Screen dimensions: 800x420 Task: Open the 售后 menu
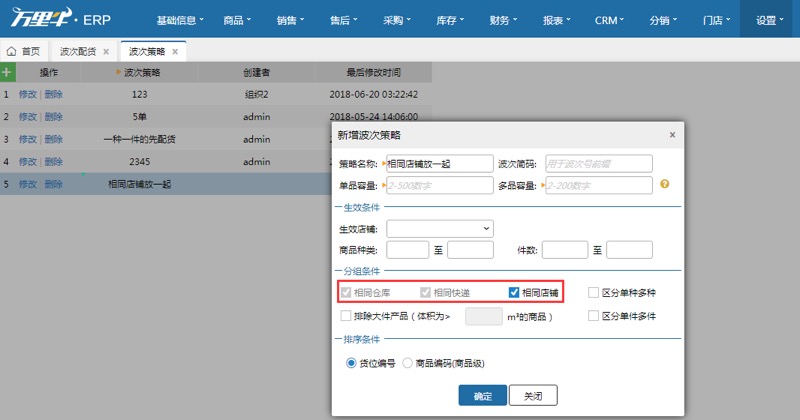tap(343, 20)
